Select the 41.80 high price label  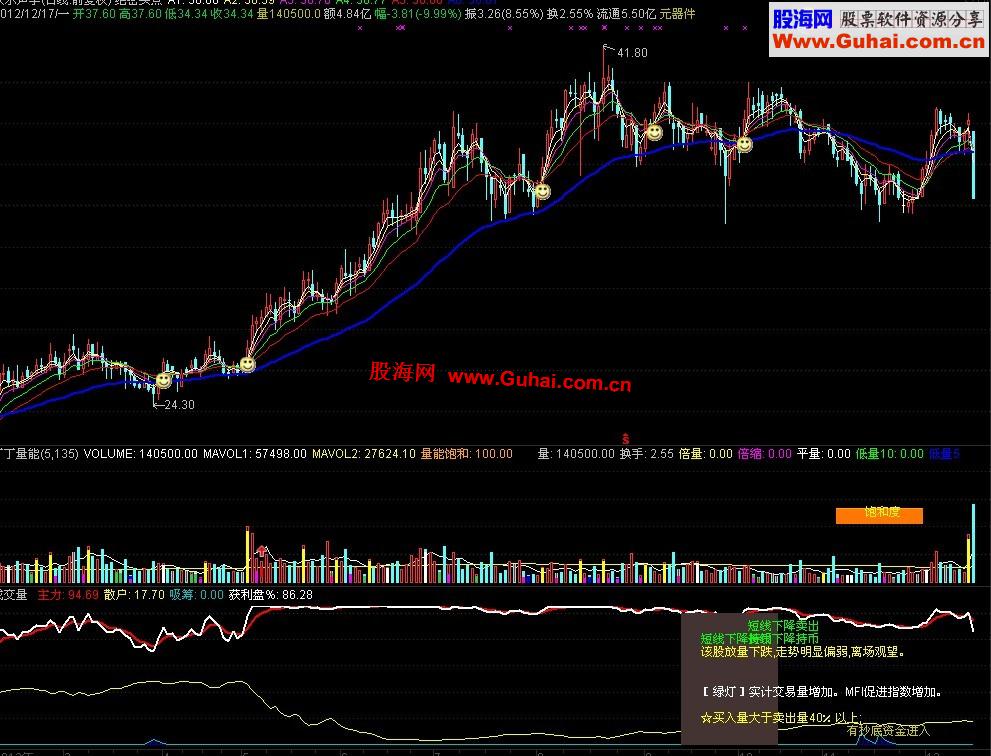point(632,53)
